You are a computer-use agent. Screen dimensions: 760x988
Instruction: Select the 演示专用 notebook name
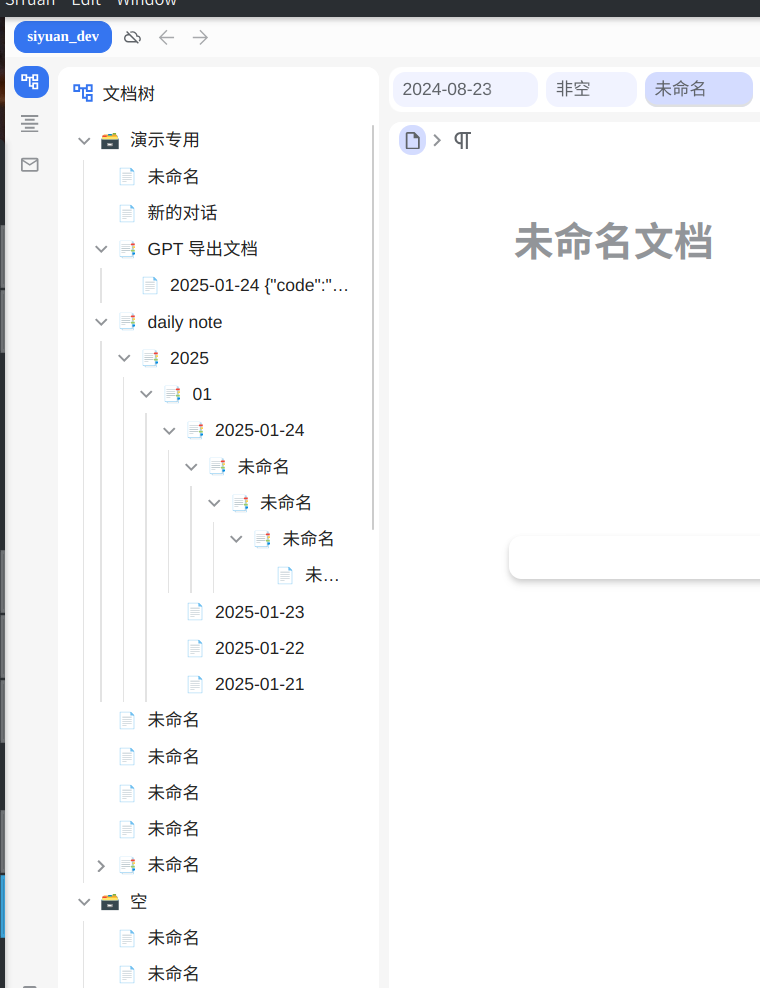click(x=164, y=140)
